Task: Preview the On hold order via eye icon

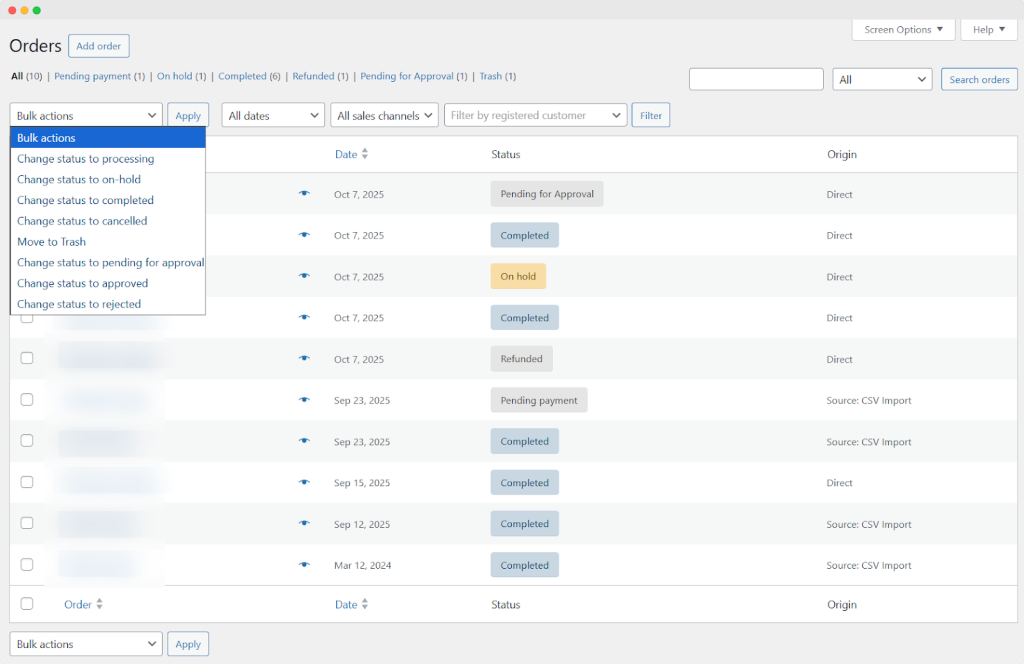Action: tap(304, 277)
